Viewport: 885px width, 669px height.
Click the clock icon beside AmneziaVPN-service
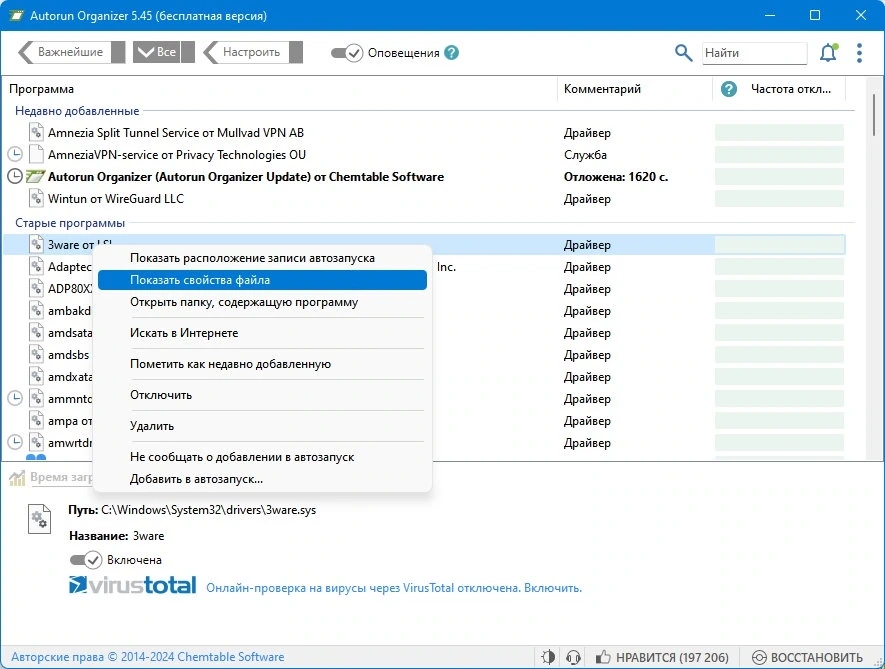point(15,154)
